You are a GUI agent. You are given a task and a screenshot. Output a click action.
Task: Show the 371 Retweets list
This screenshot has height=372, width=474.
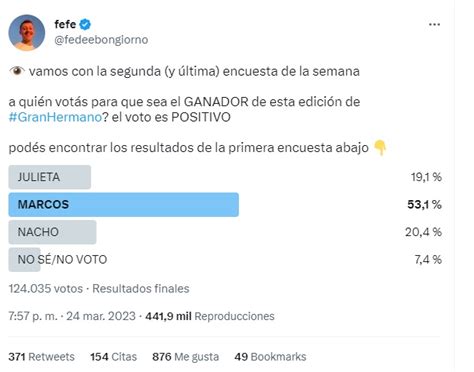pyautogui.click(x=42, y=357)
